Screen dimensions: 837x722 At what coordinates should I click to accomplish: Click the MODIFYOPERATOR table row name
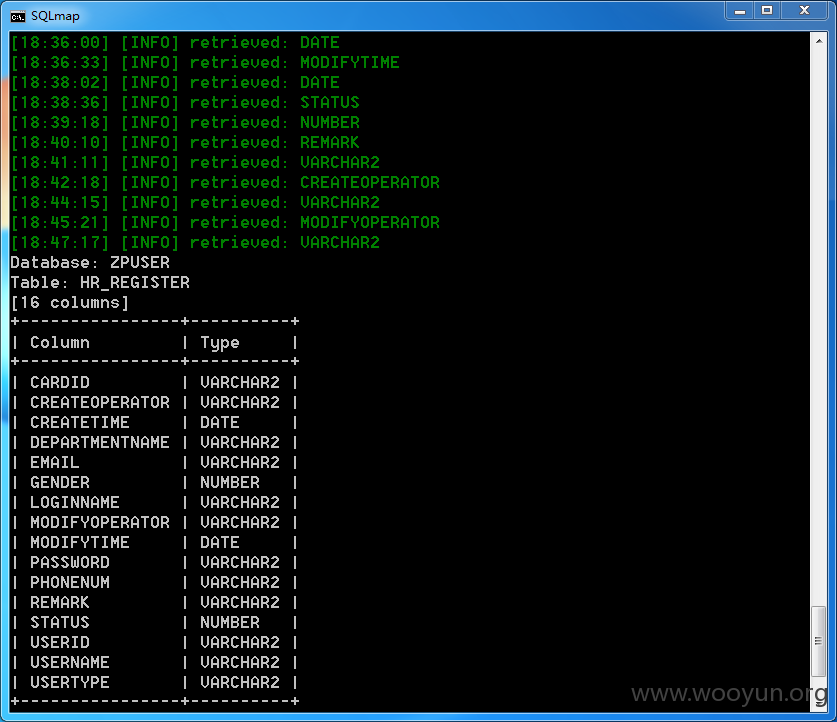100,522
